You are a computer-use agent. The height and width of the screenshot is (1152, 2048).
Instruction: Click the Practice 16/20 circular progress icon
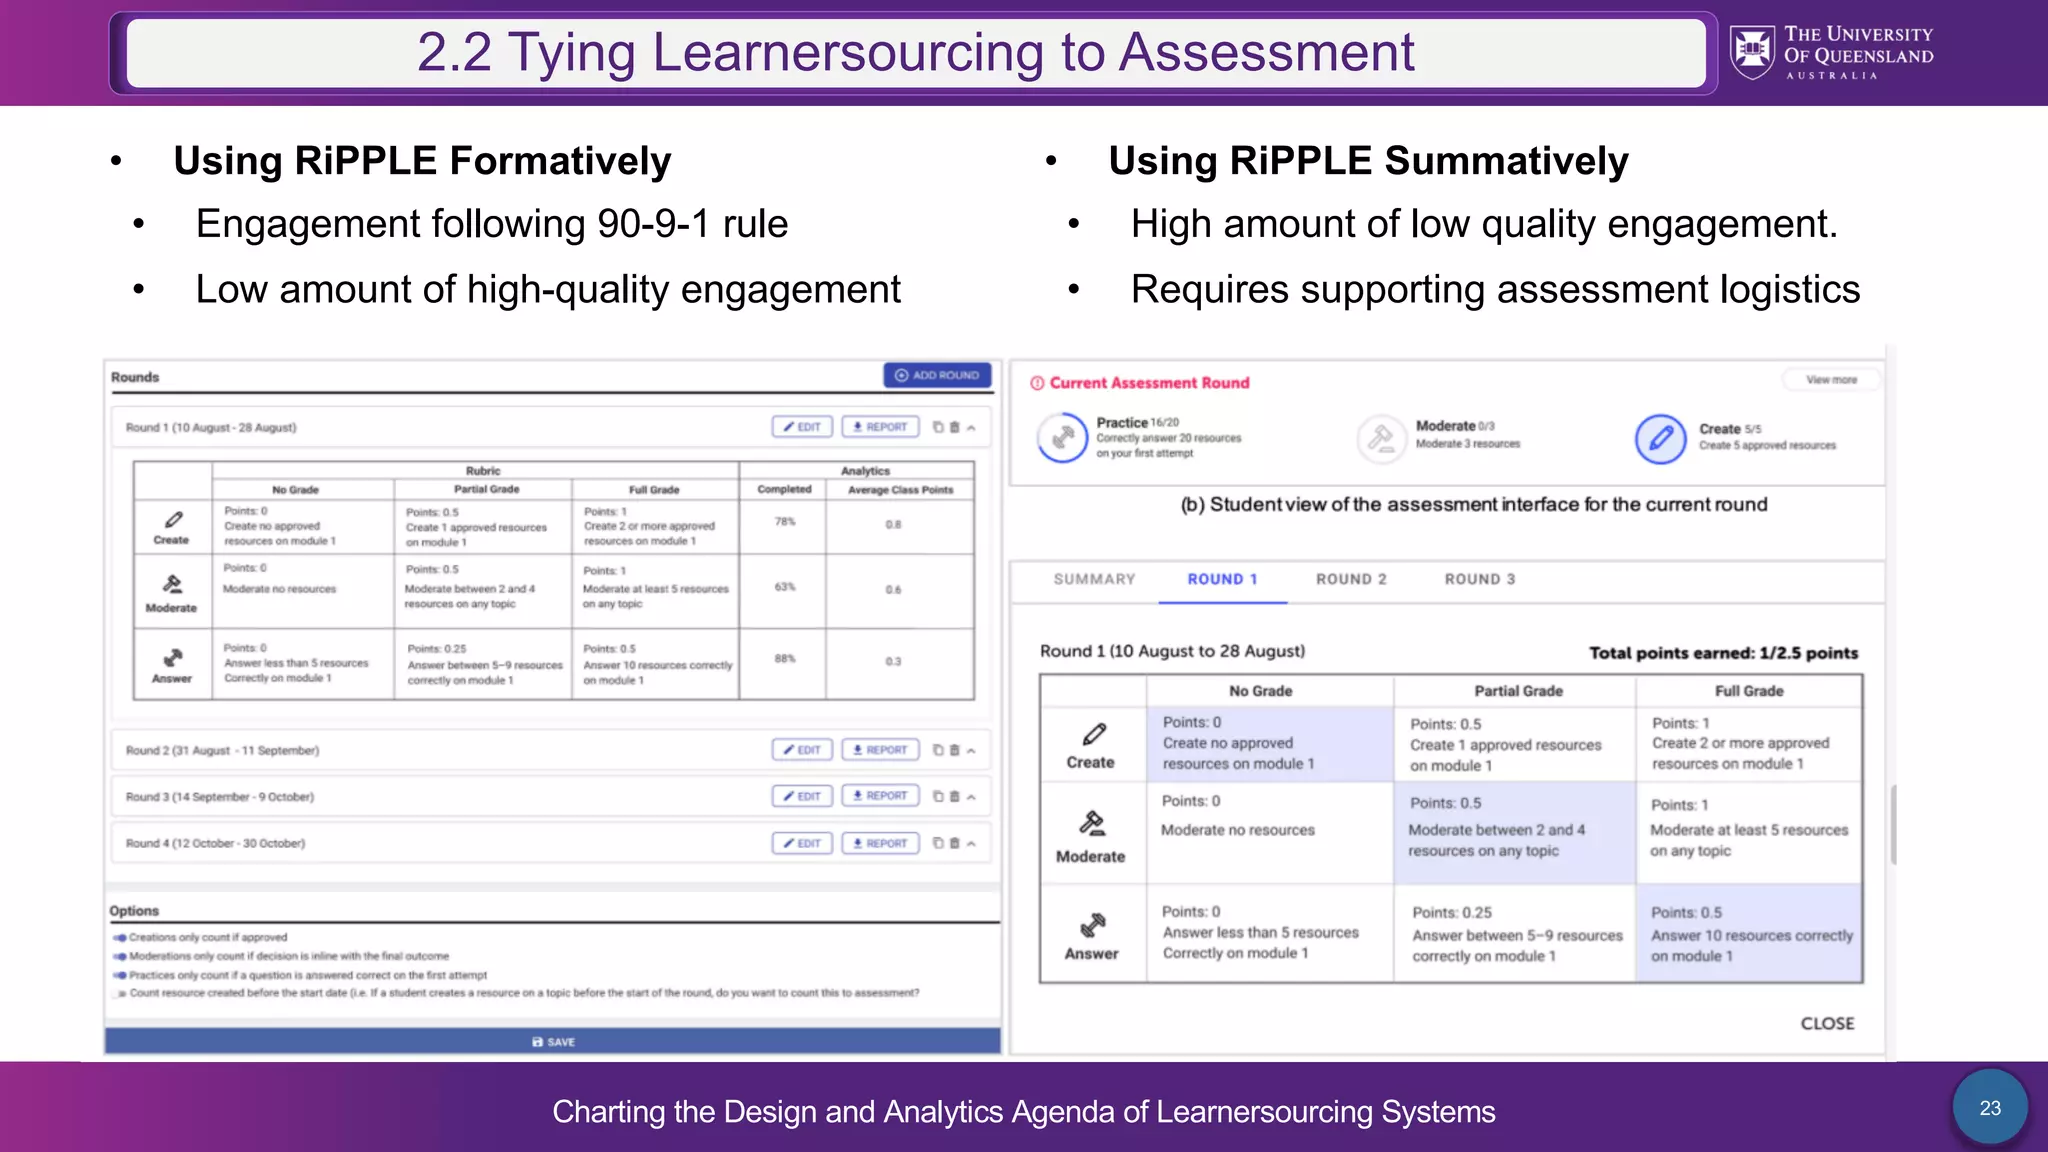[x=1062, y=438]
